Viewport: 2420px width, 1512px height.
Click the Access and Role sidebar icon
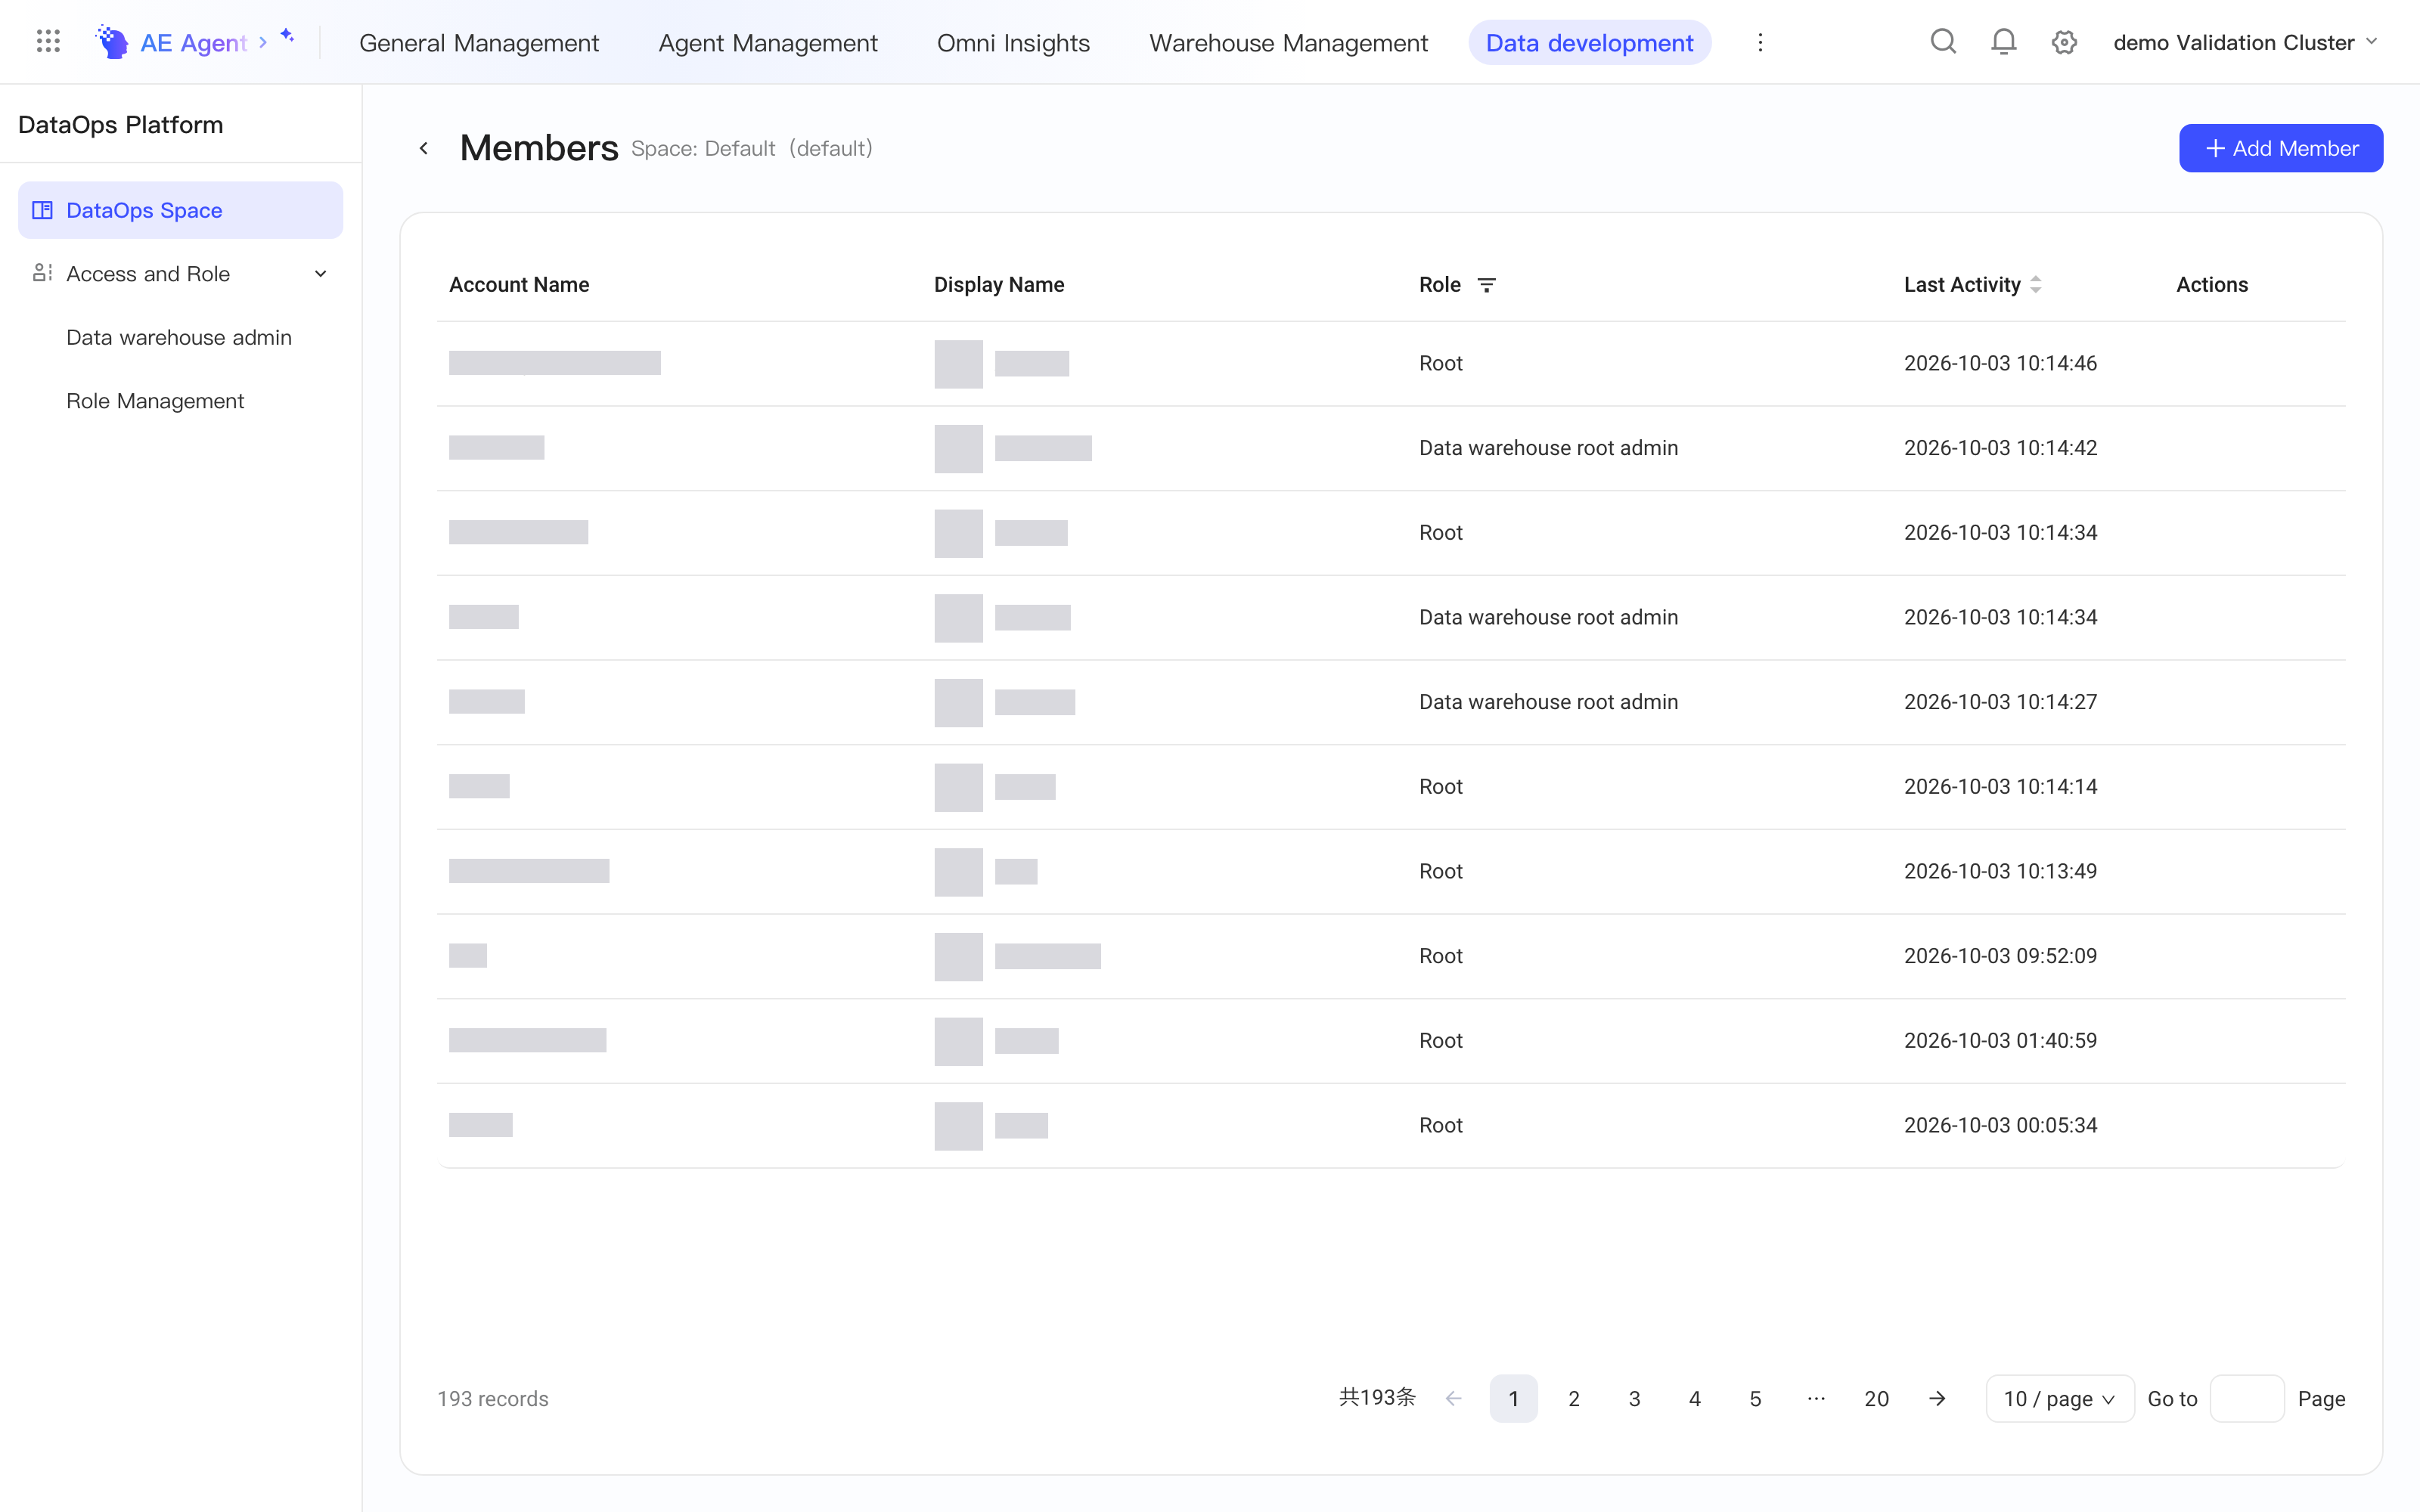point(42,273)
